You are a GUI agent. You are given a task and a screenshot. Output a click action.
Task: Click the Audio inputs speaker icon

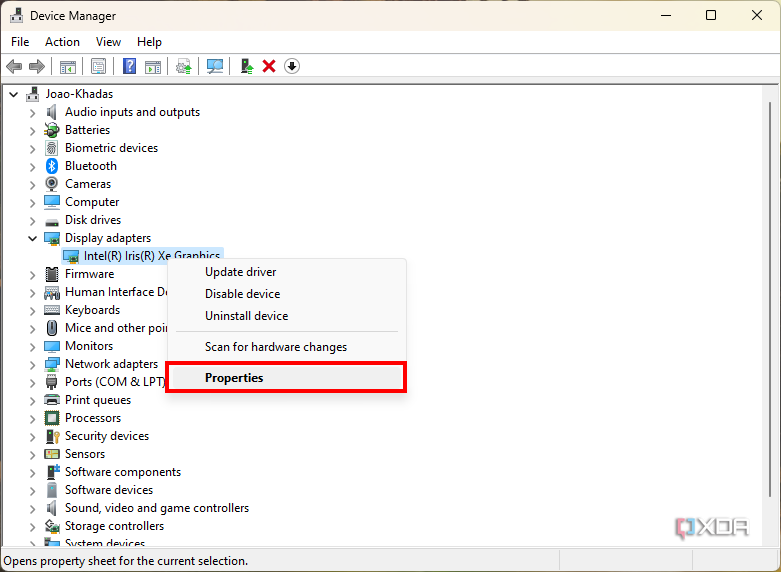tap(52, 112)
